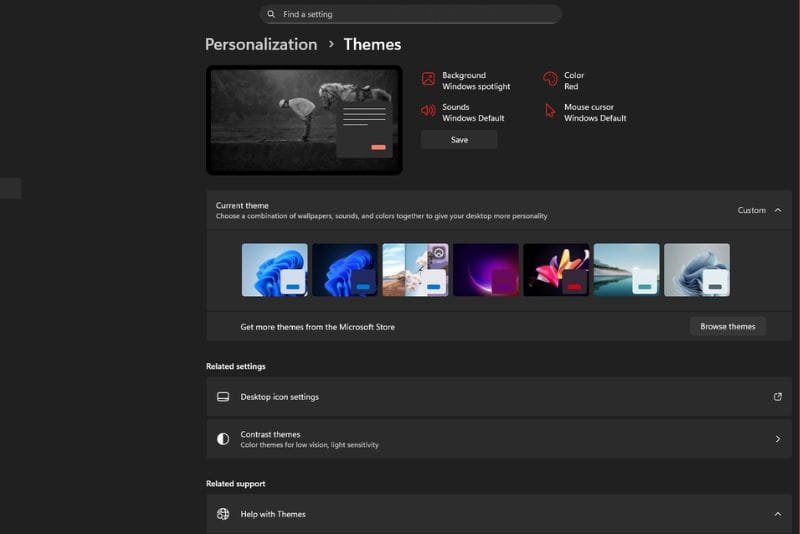The image size is (800, 534).
Task: Go back to Personalization breadcrumb
Action: 261,45
